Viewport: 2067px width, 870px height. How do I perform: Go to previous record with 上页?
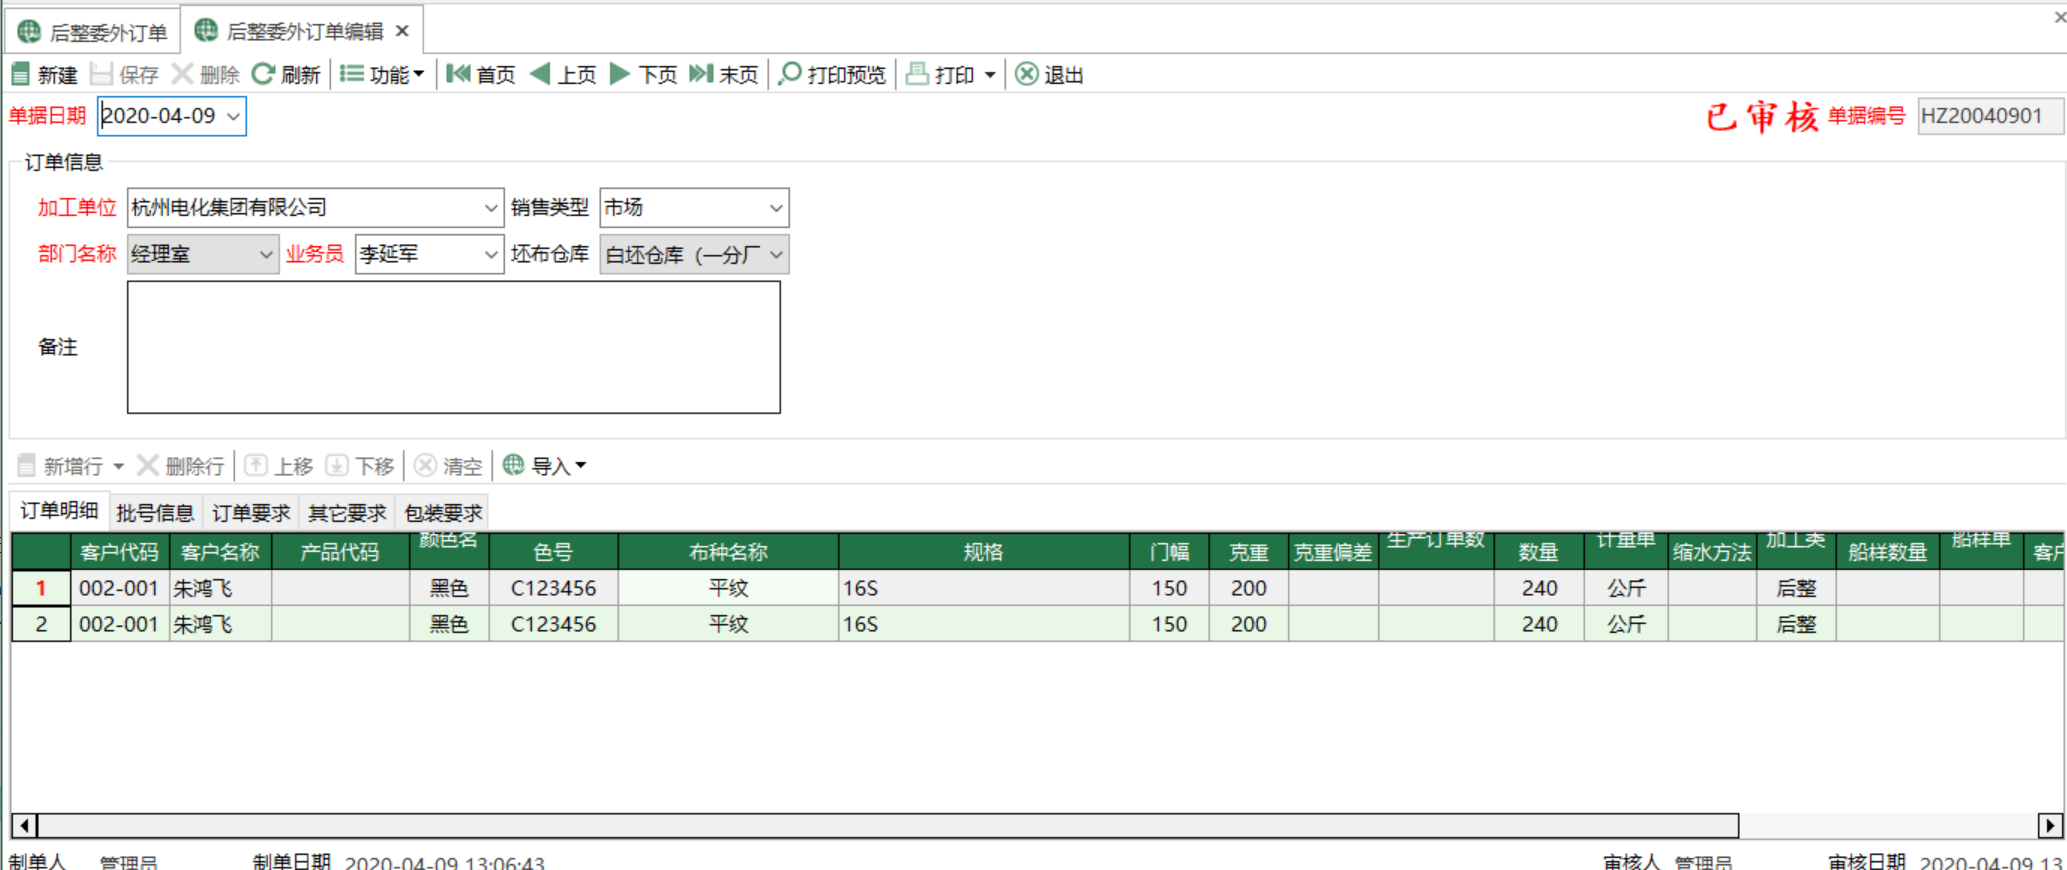click(x=563, y=74)
